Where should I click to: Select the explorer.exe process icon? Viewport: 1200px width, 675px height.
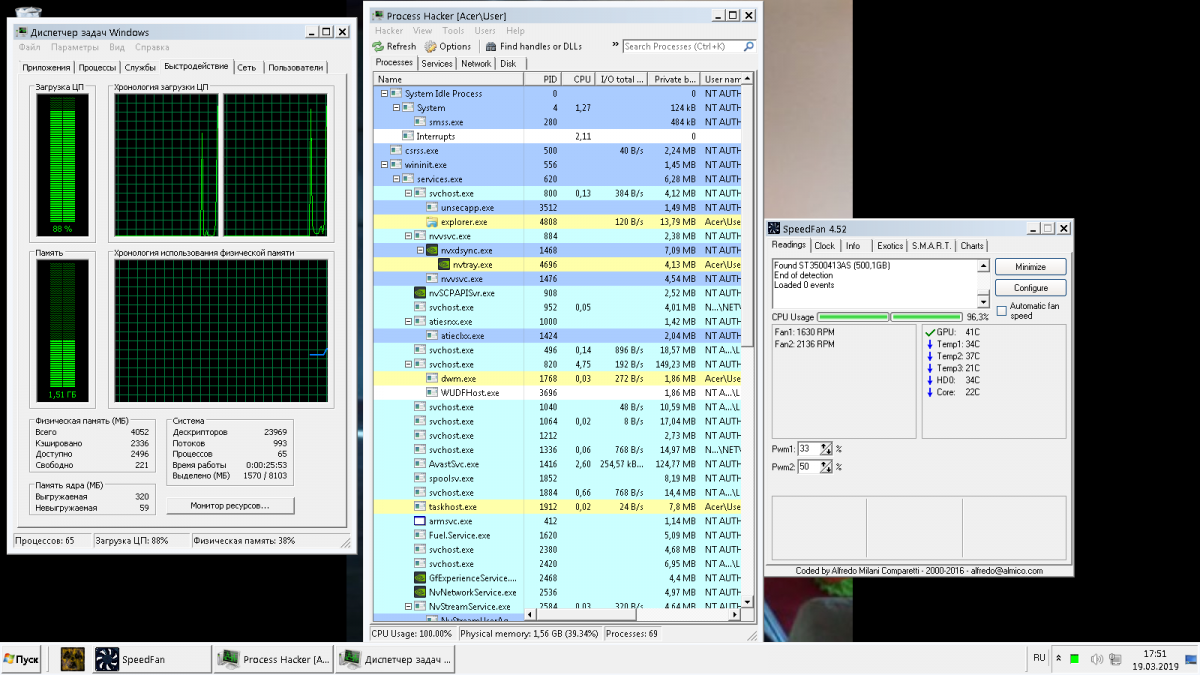432,222
